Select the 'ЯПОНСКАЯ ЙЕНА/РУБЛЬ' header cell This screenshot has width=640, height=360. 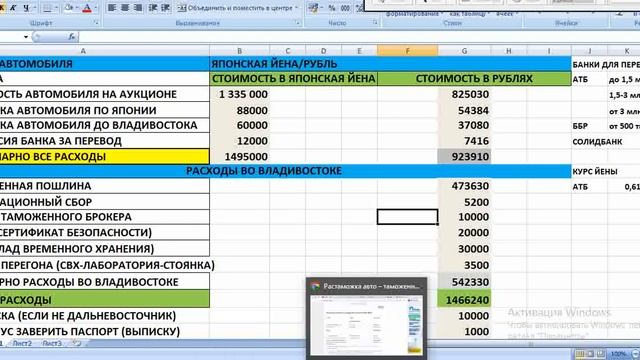(390, 64)
